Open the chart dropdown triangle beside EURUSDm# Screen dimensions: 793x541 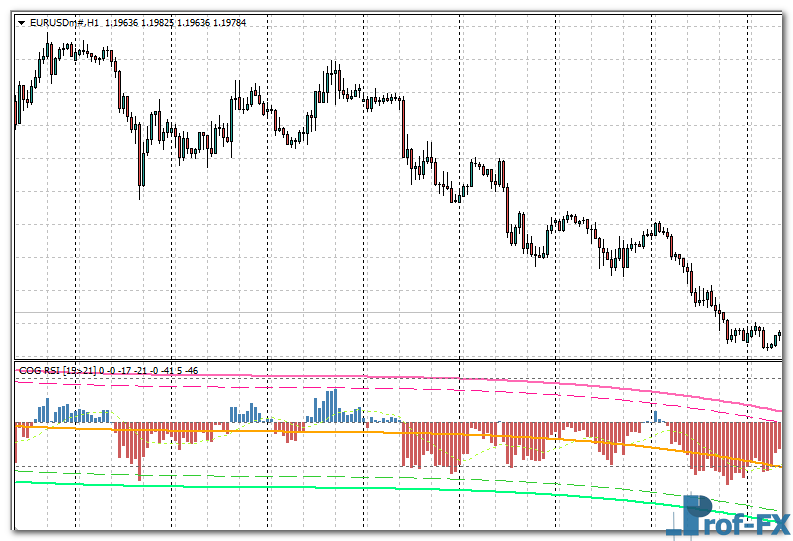[22, 22]
